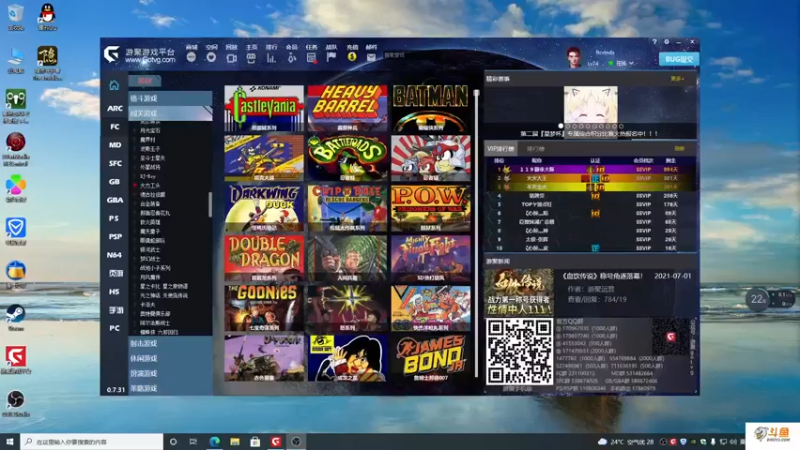
Task: Click the yellow refresh link in ranking panel
Action: point(679,148)
